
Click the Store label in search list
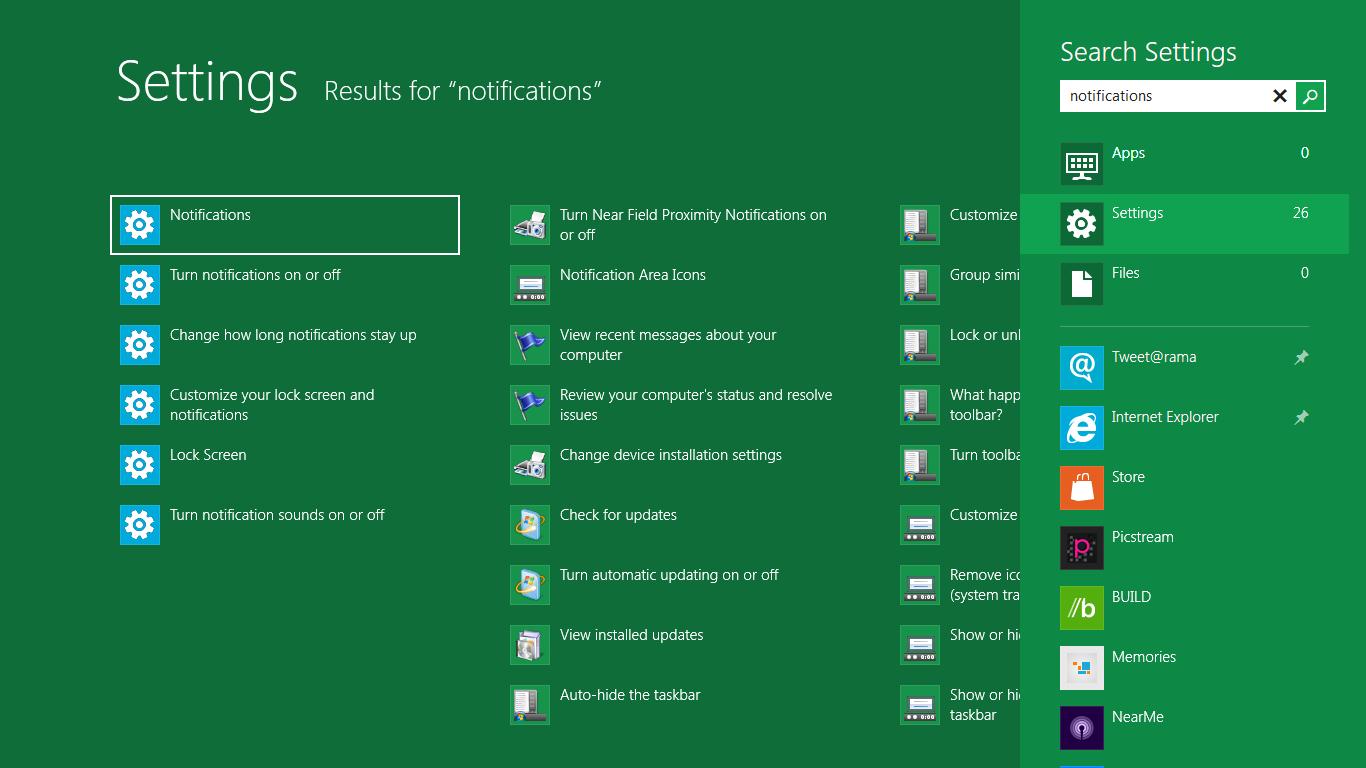click(x=1128, y=477)
